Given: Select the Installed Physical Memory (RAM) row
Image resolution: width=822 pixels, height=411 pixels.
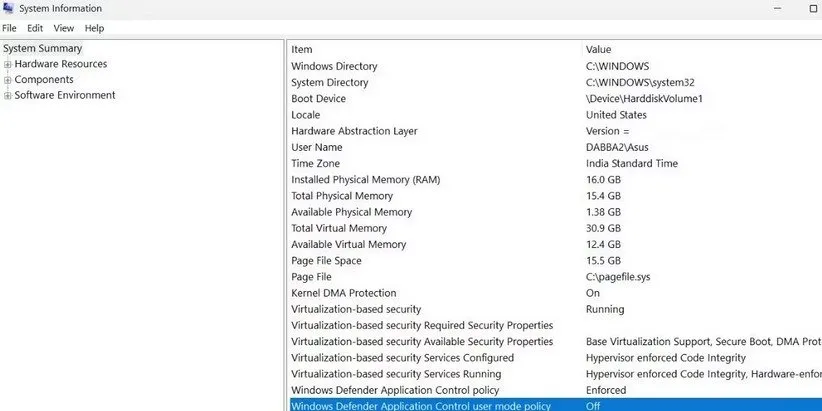Looking at the screenshot, I should click(365, 180).
